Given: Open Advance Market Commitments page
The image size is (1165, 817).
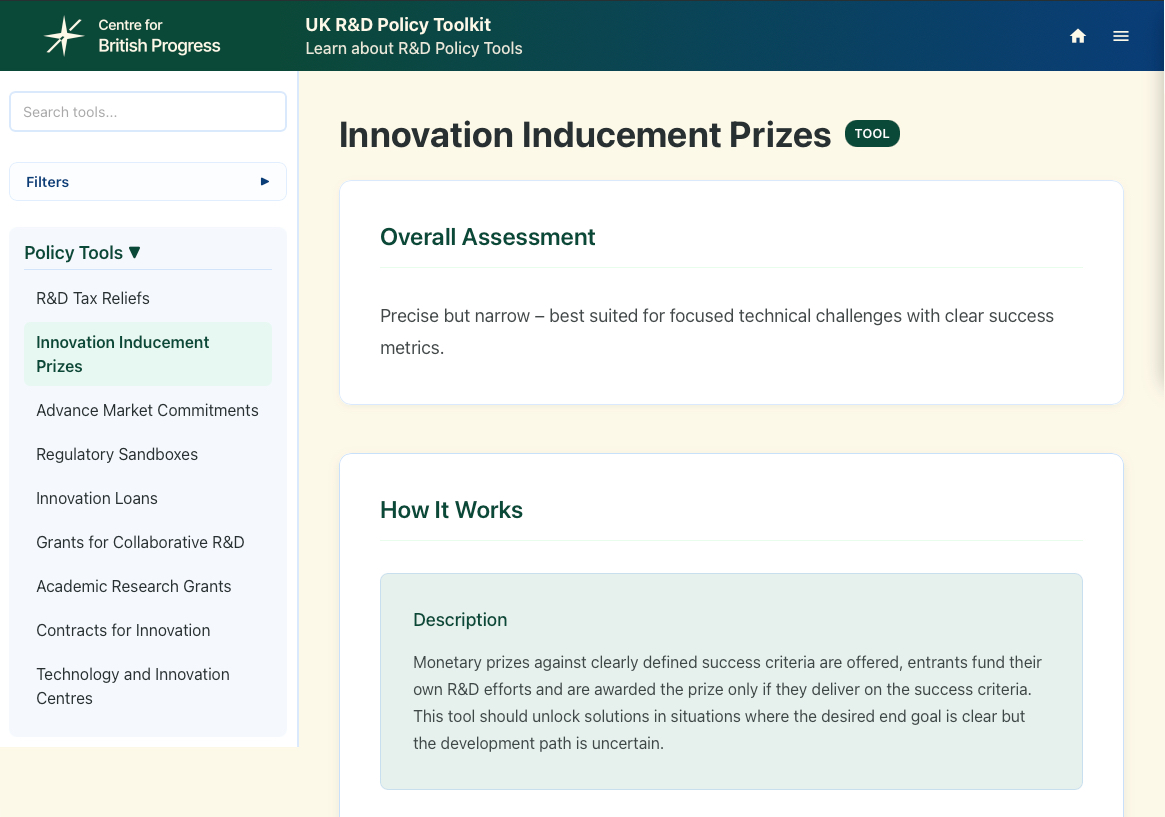Looking at the screenshot, I should [x=147, y=410].
